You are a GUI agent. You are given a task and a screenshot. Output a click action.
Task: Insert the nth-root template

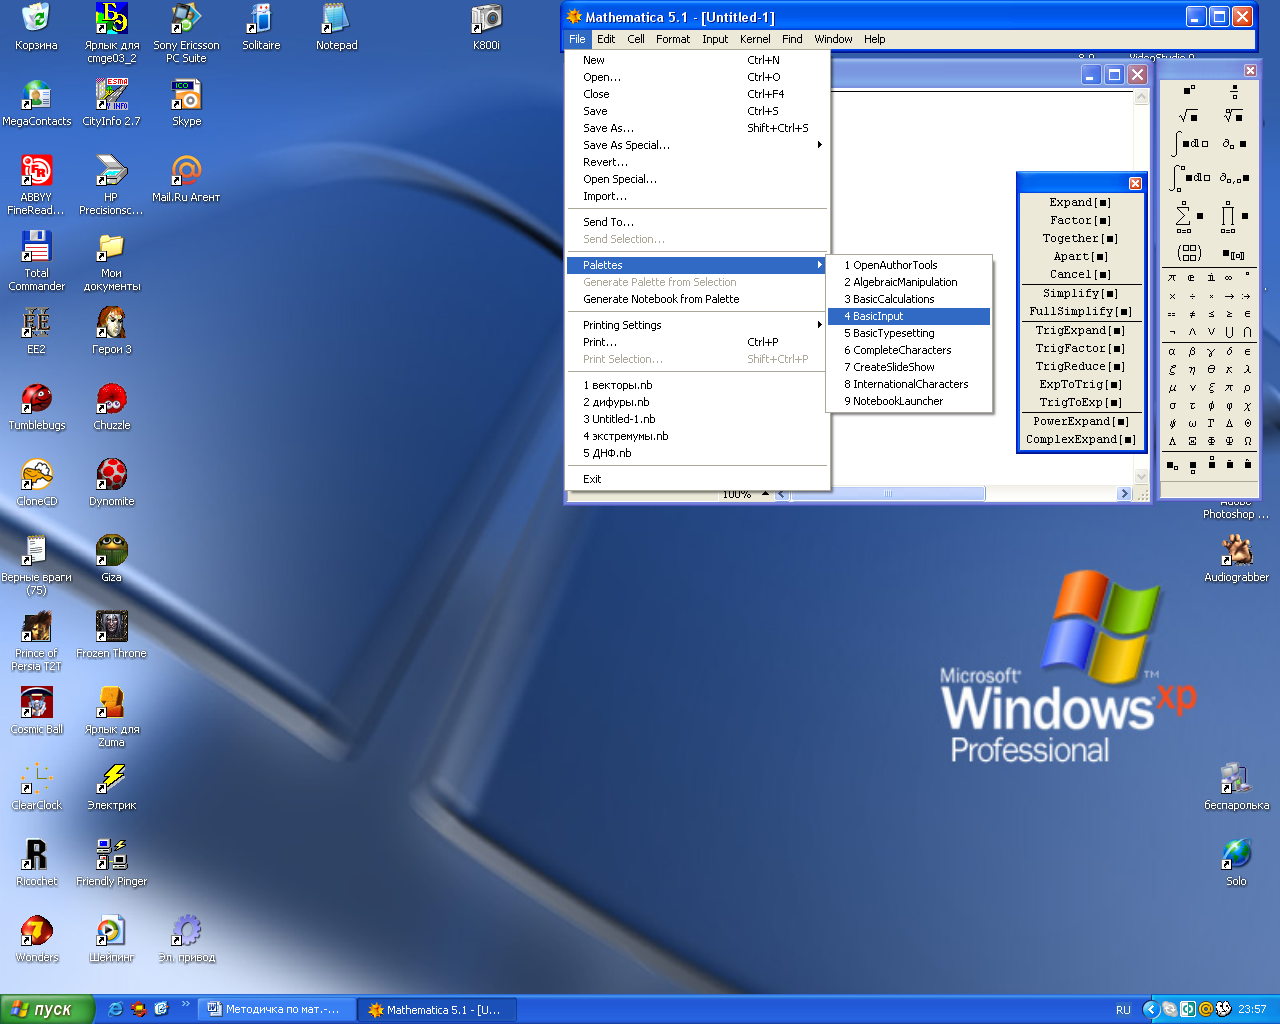(x=1234, y=116)
